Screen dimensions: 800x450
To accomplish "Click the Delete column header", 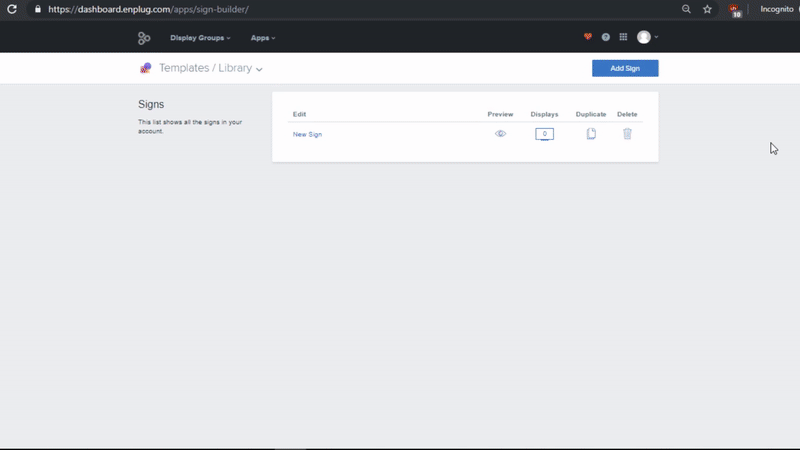I will [x=627, y=114].
